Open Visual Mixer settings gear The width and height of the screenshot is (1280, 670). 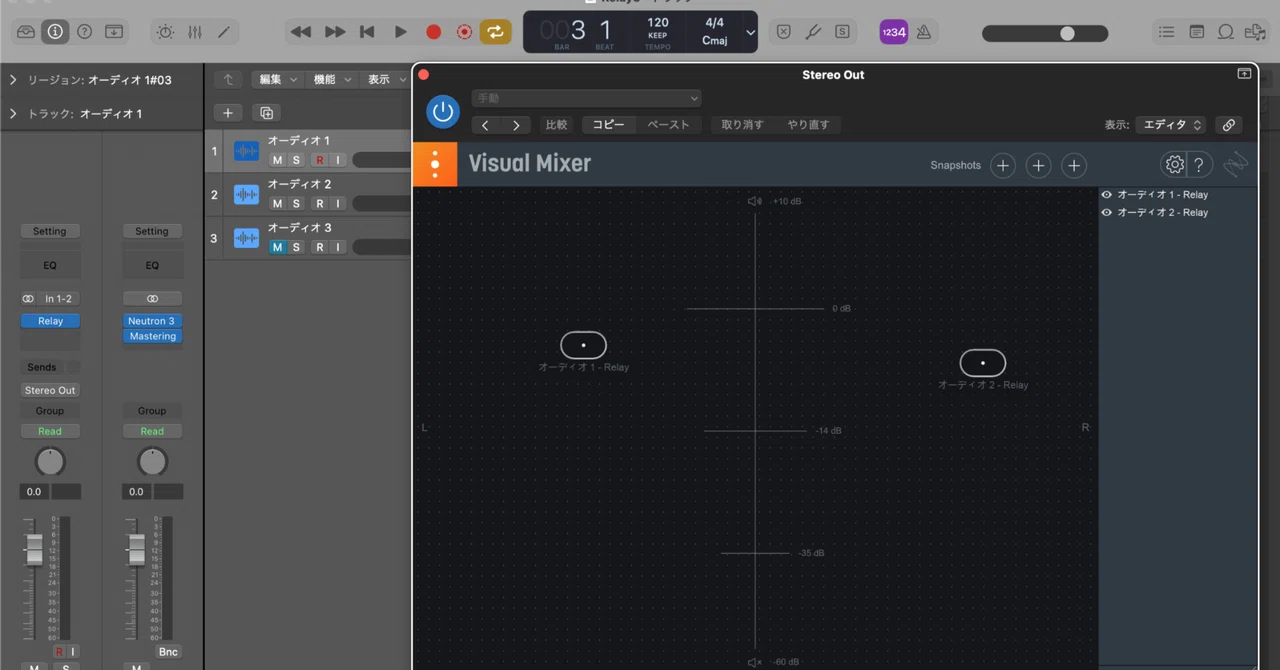click(x=1174, y=165)
